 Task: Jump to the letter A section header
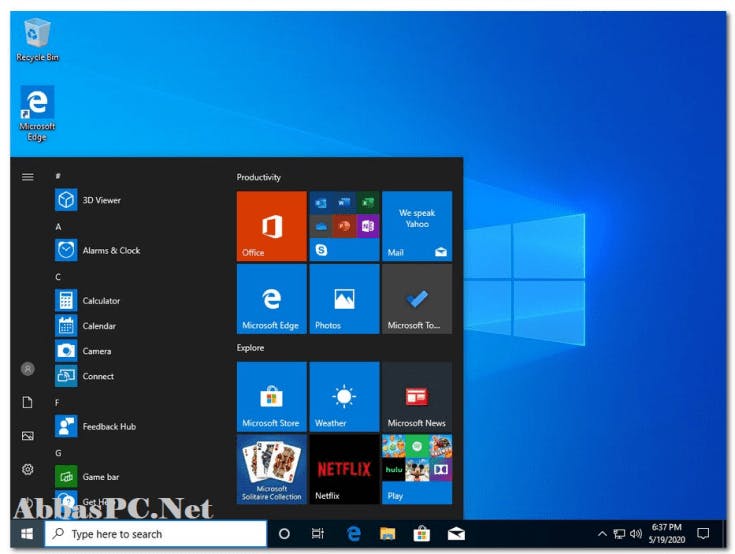tap(58, 227)
